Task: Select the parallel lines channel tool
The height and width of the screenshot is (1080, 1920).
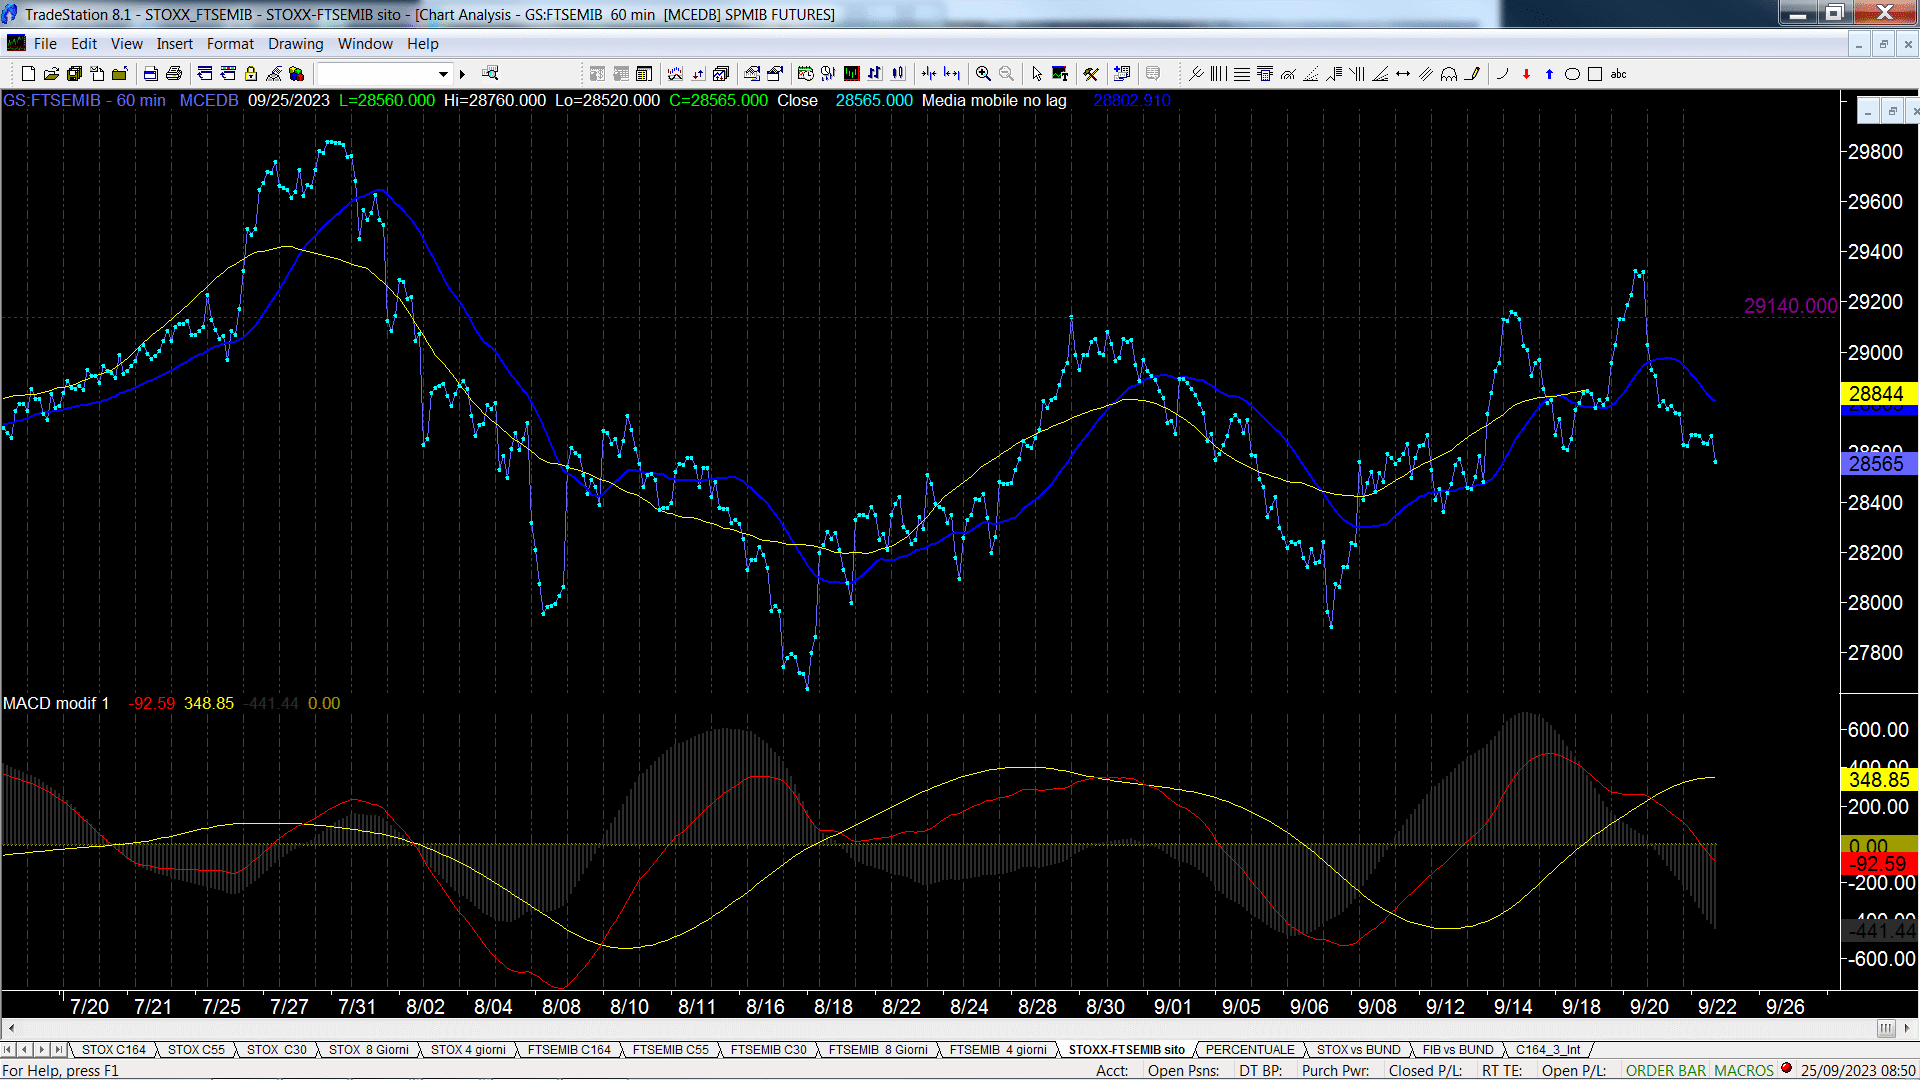Action: (1426, 74)
